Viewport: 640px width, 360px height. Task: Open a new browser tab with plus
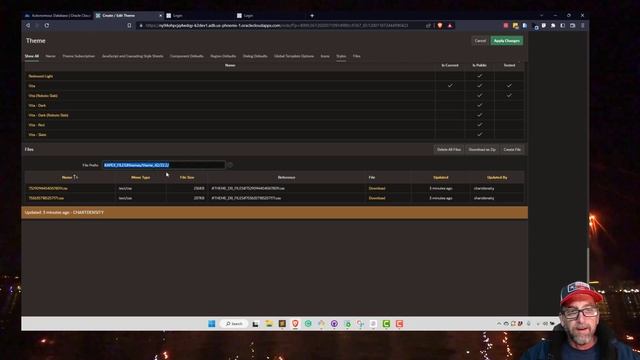click(x=312, y=16)
